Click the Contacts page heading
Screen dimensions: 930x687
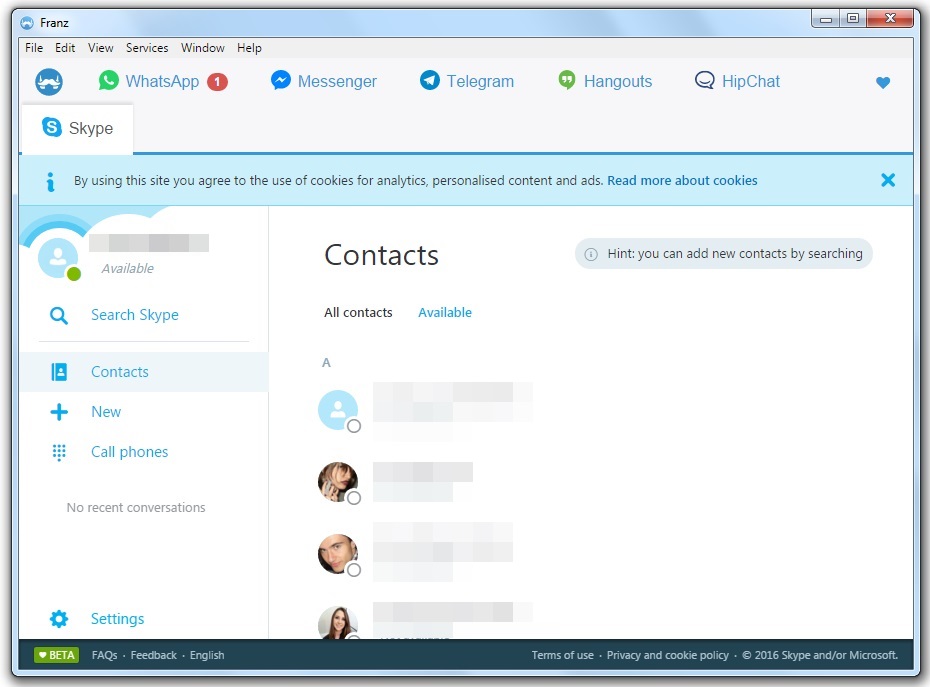(381, 255)
